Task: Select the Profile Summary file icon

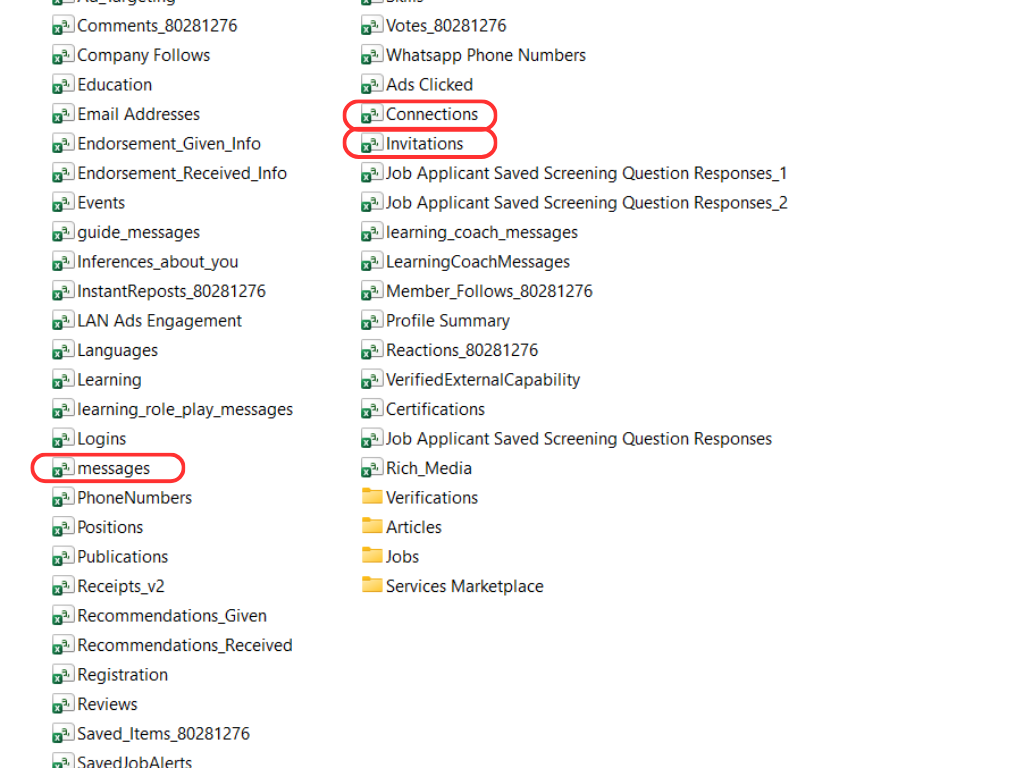Action: tap(372, 321)
